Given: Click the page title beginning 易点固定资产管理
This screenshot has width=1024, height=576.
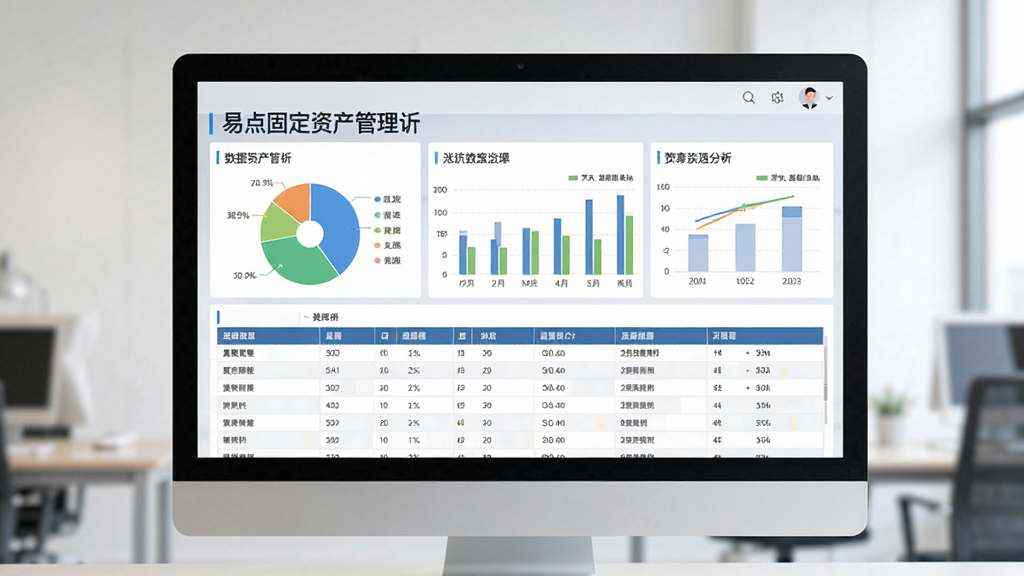Looking at the screenshot, I should coord(321,123).
